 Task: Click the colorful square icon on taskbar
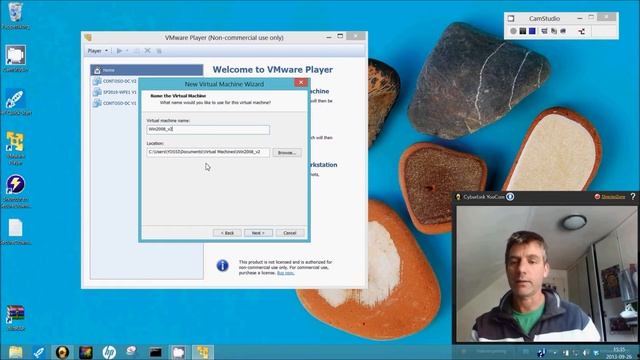point(86,352)
